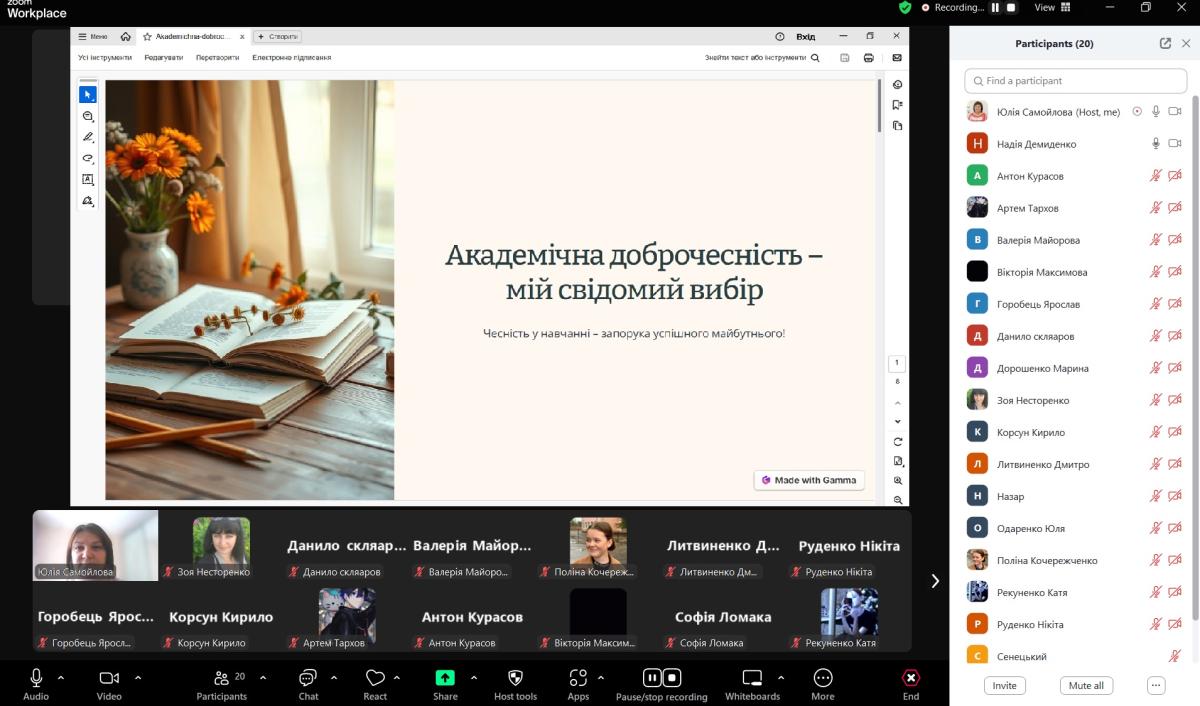1200x706 pixels.
Task: Click the green encryption shield icon
Action: tap(905, 7)
